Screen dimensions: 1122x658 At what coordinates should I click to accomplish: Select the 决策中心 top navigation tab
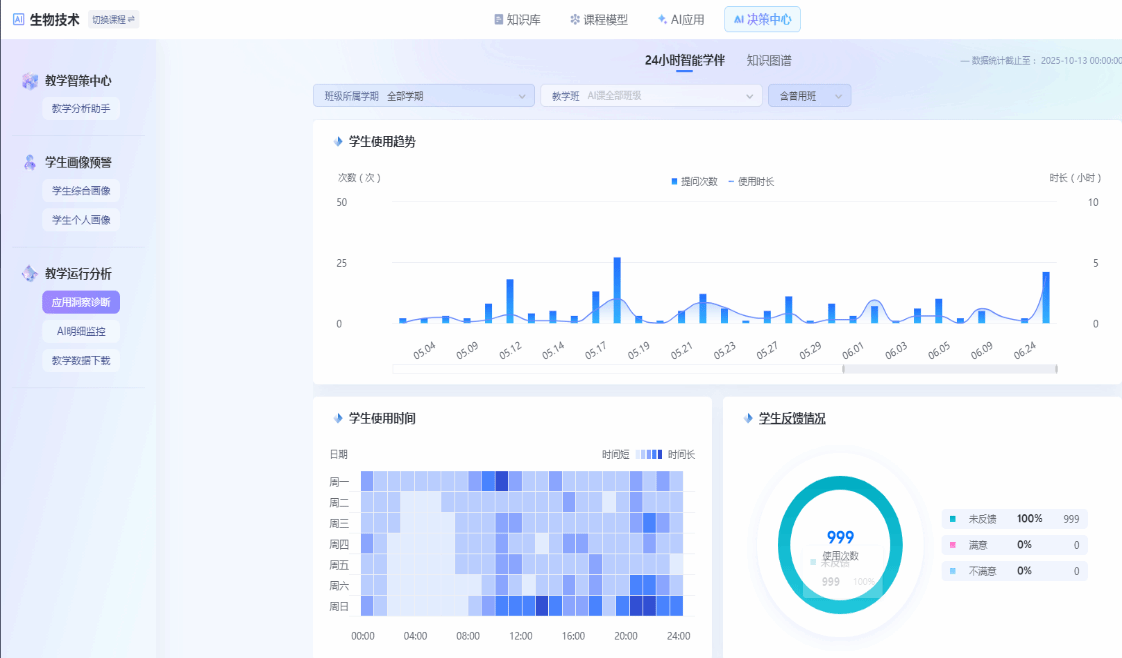pos(762,19)
